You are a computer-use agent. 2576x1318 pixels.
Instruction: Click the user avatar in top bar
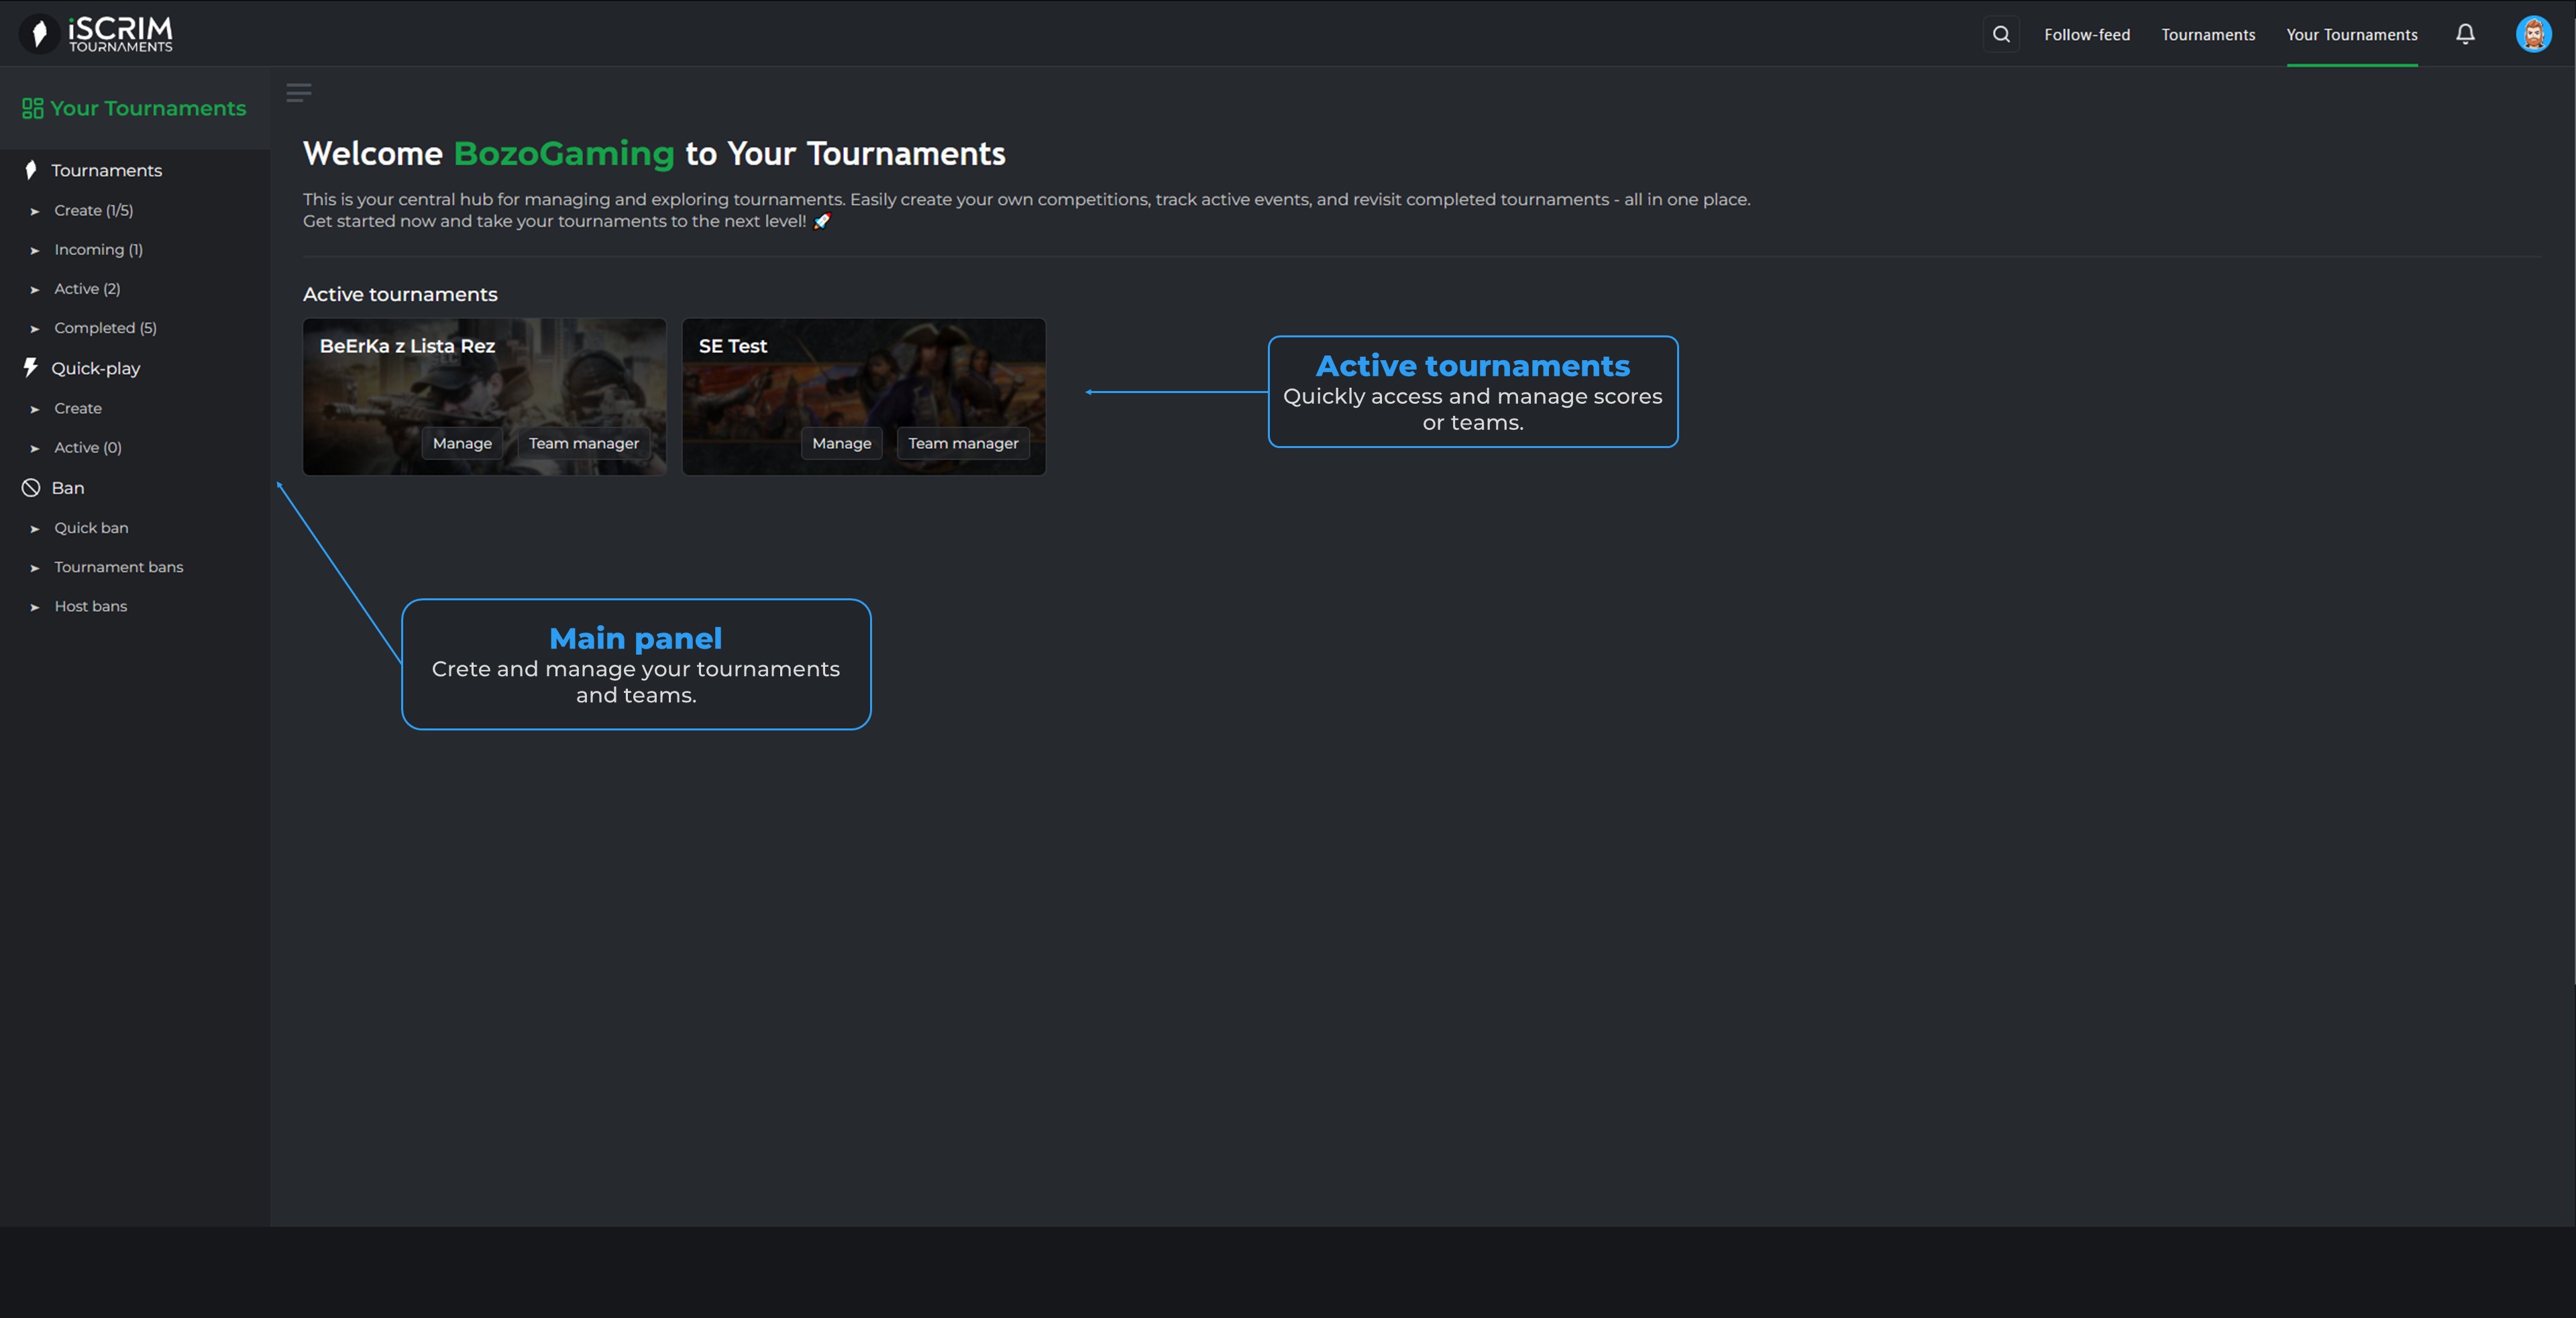click(x=2534, y=33)
